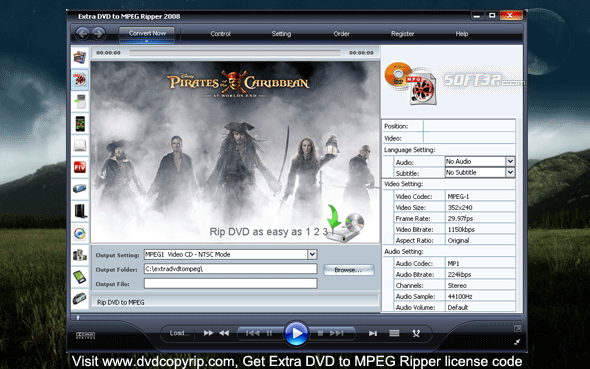Click the forward arrow navigation icon

98,33
